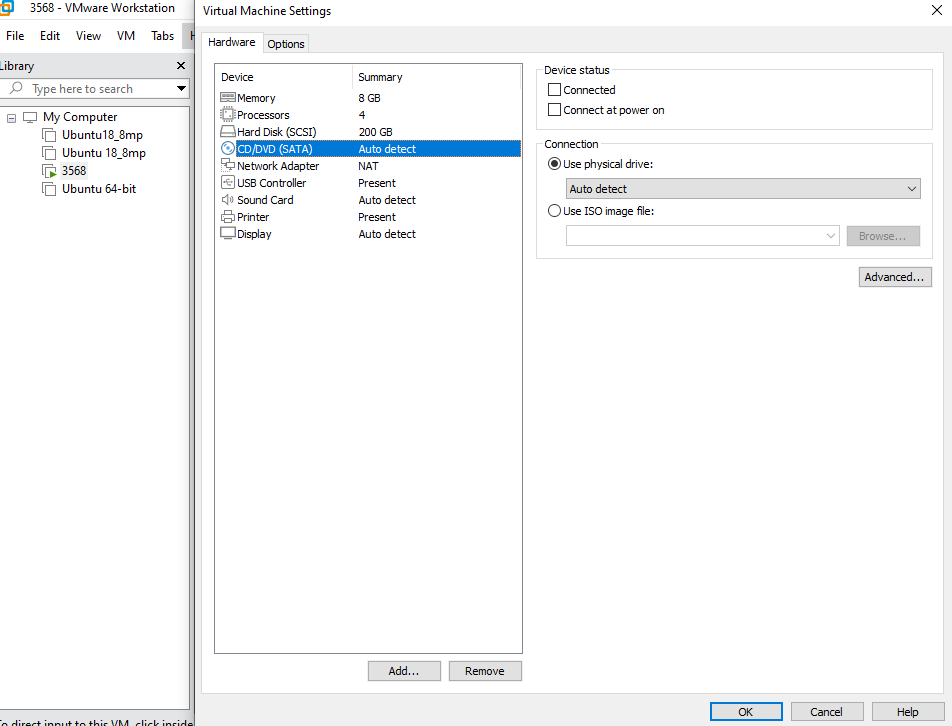This screenshot has width=952, height=726.
Task: Open the Edit menu
Action: (x=50, y=36)
